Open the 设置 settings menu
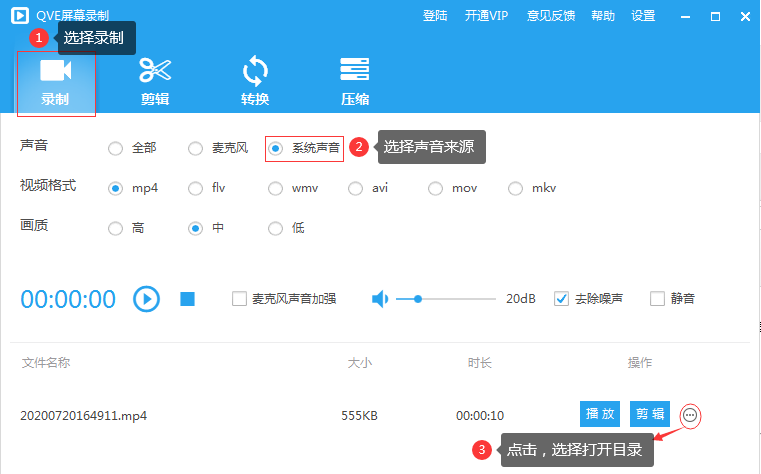Image resolution: width=761 pixels, height=474 pixels. tap(644, 16)
